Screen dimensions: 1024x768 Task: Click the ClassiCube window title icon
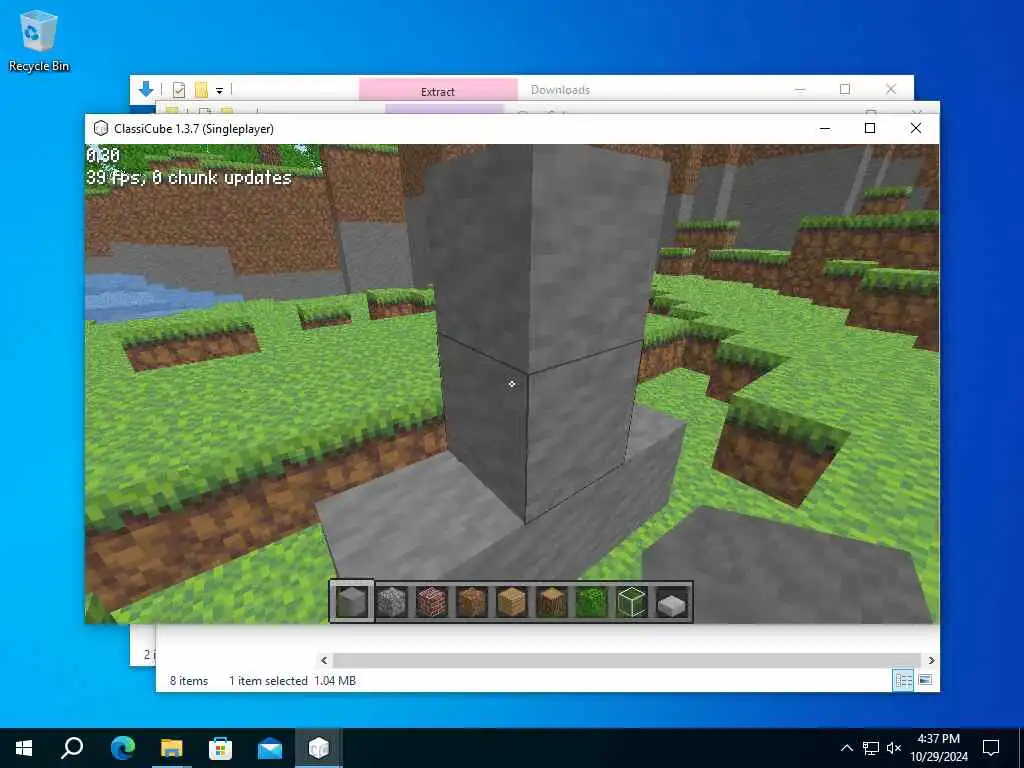[x=101, y=129]
